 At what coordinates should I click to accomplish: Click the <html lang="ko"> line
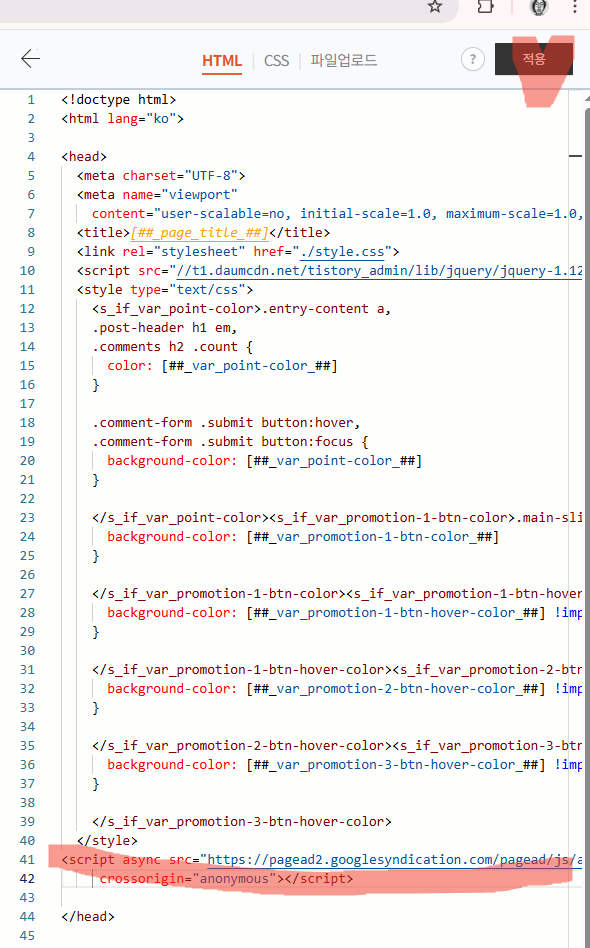tap(122, 118)
